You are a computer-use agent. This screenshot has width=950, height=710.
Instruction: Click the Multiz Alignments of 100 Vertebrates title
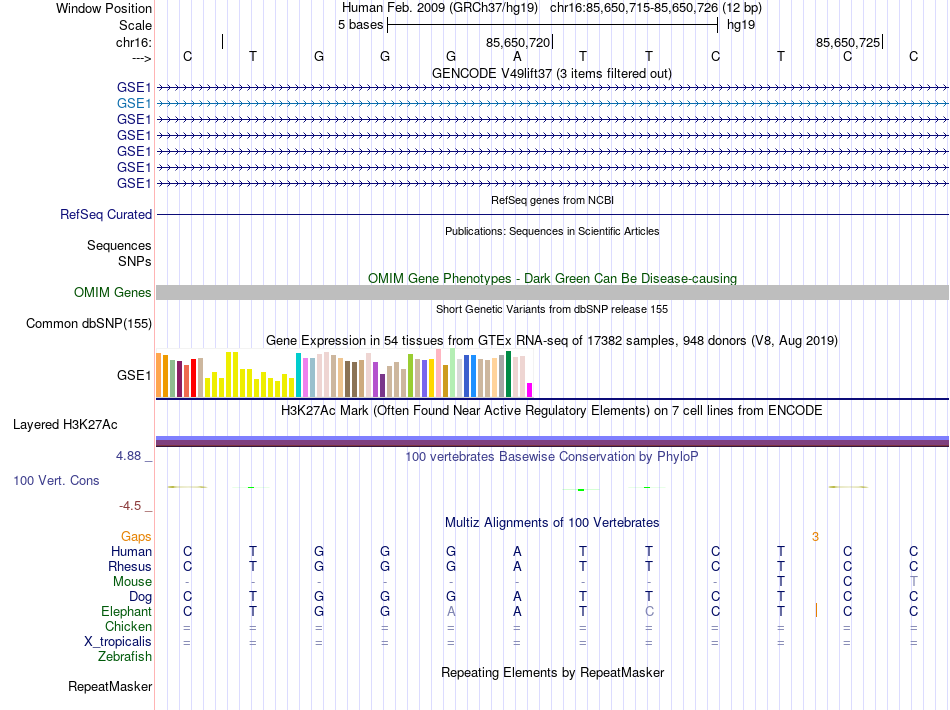pos(552,522)
